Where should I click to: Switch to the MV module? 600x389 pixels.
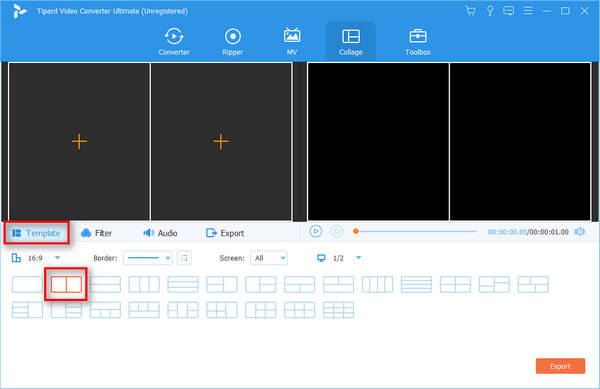click(x=292, y=42)
